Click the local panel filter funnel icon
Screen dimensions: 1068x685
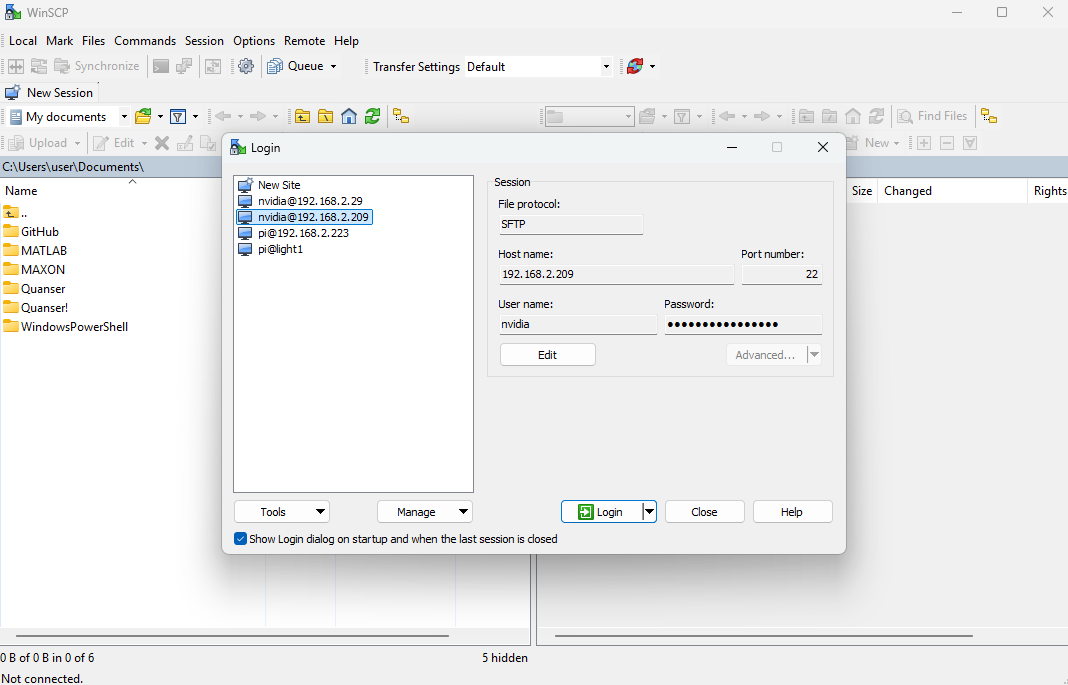[x=178, y=116]
